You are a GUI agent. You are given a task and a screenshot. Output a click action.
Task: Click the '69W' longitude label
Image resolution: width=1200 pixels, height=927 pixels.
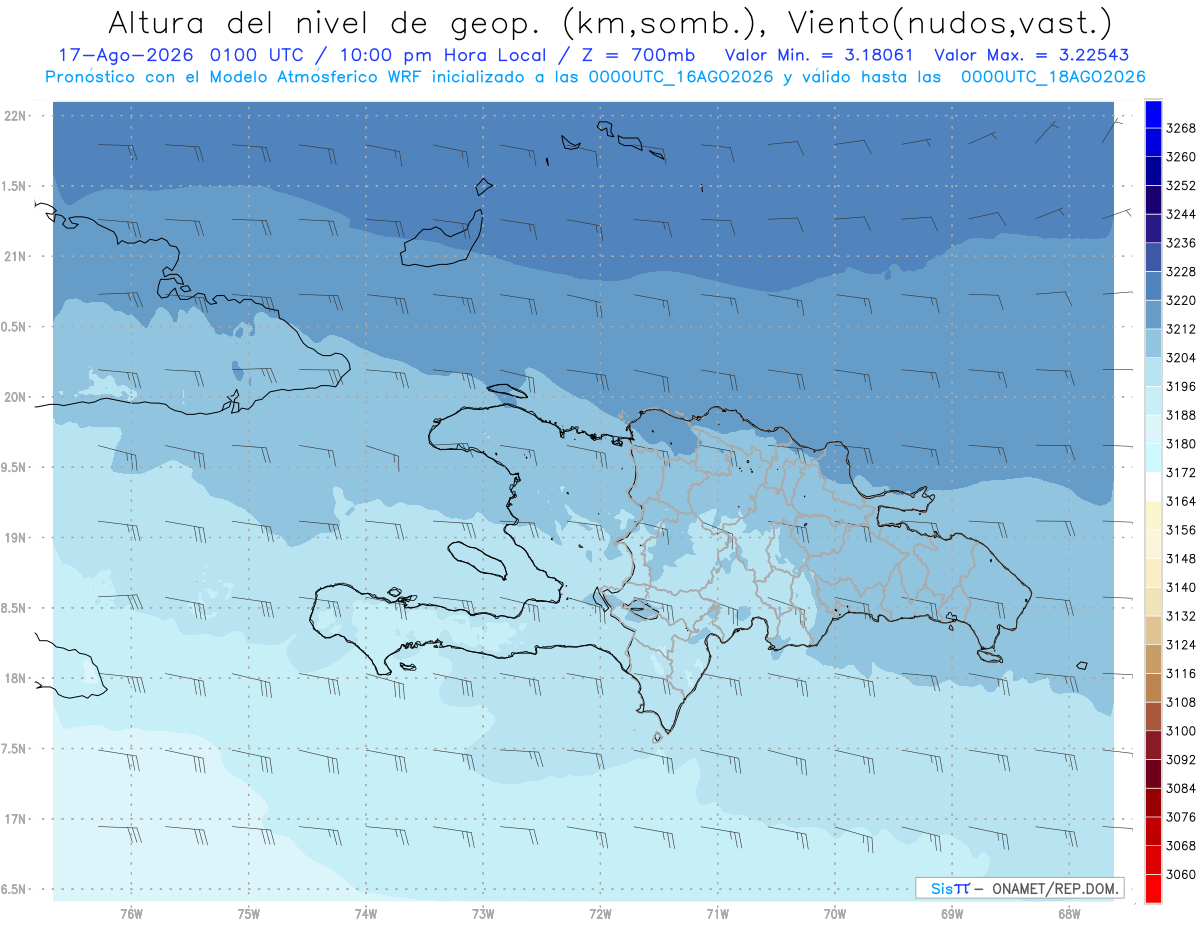[952, 914]
